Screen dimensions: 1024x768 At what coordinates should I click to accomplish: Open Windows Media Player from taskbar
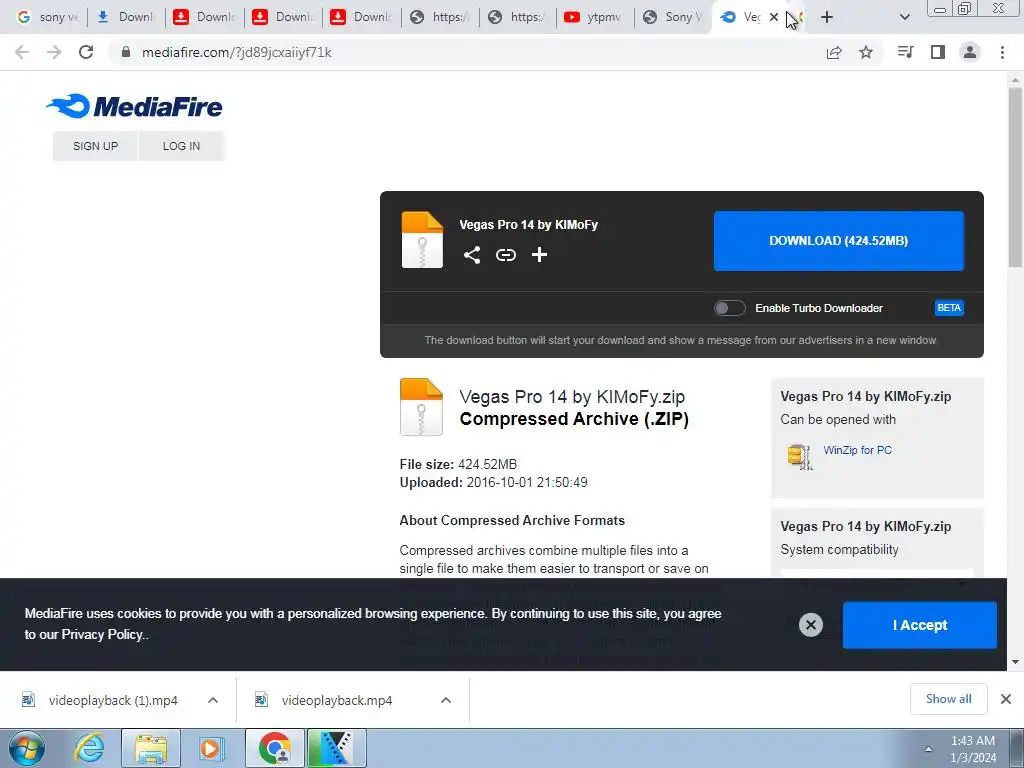[x=212, y=748]
